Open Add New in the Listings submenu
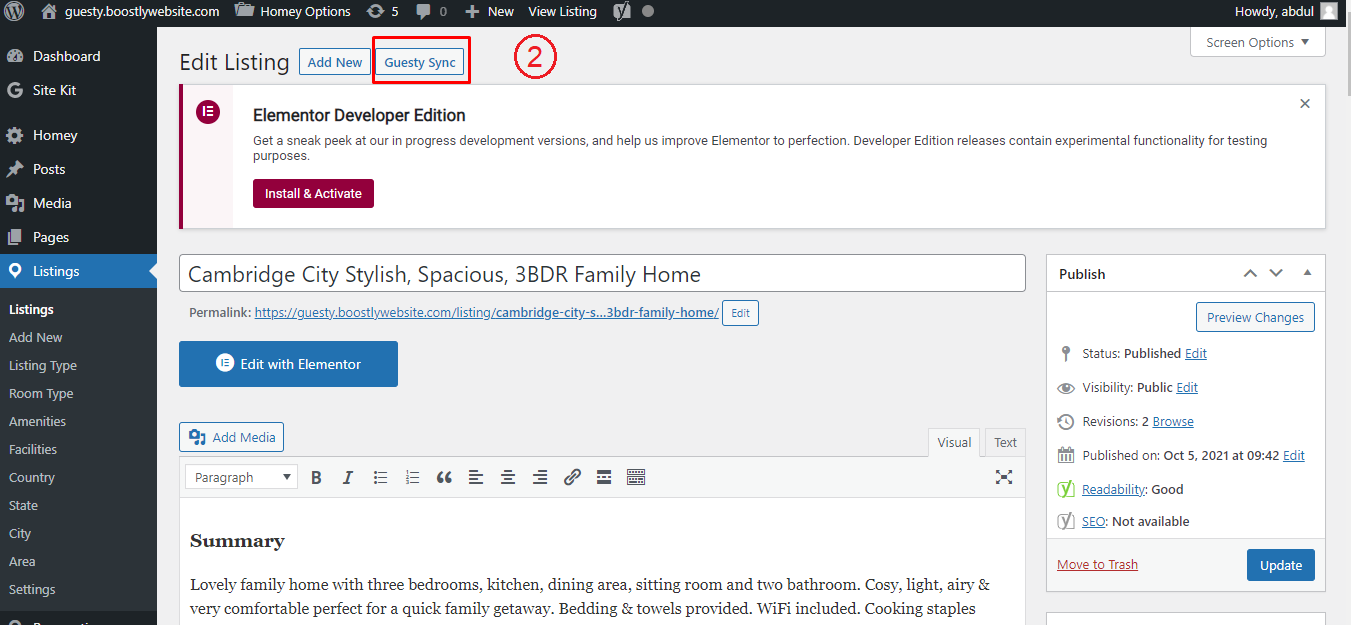The image size is (1351, 625). tap(36, 338)
